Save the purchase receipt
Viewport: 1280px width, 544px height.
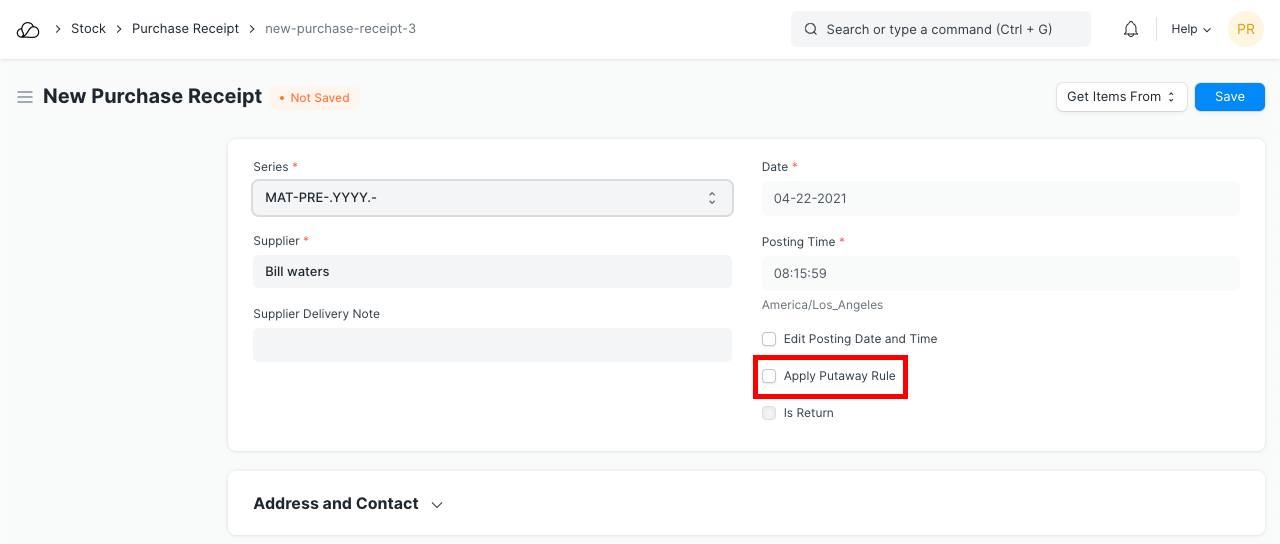(1229, 97)
